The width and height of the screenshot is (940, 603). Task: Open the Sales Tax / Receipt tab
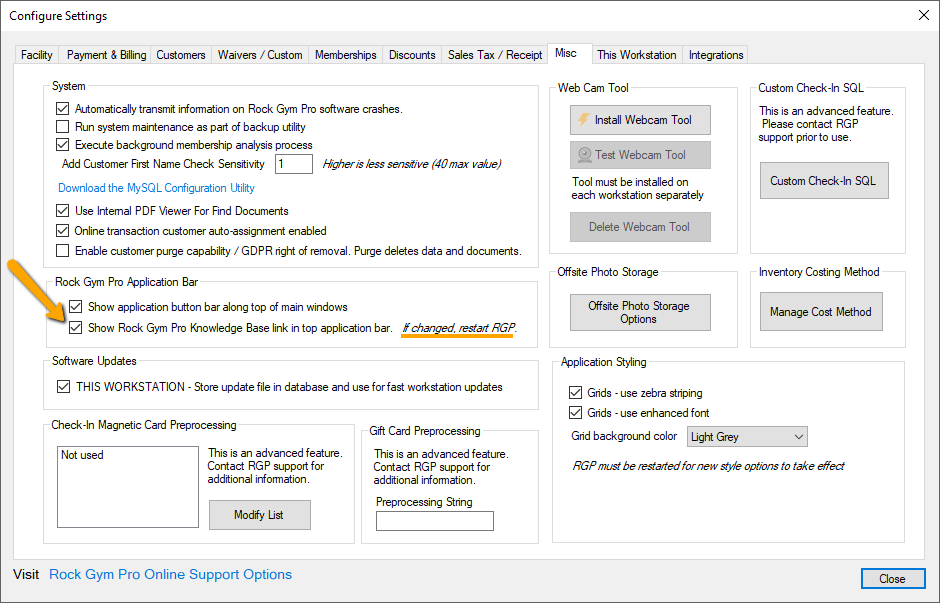[x=495, y=55]
